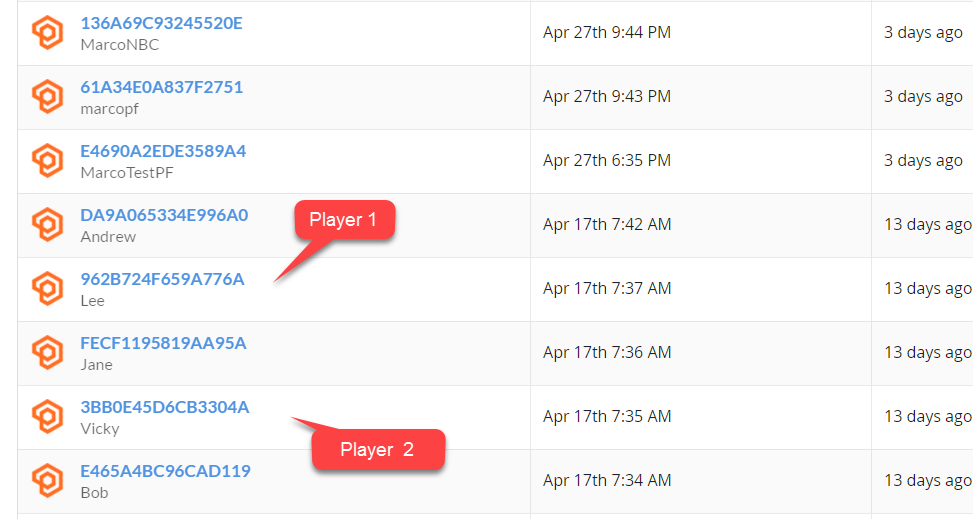Viewport: 973px width, 519px height.
Task: Open player link E4690A2EDE3589A4
Action: pyautogui.click(x=163, y=151)
